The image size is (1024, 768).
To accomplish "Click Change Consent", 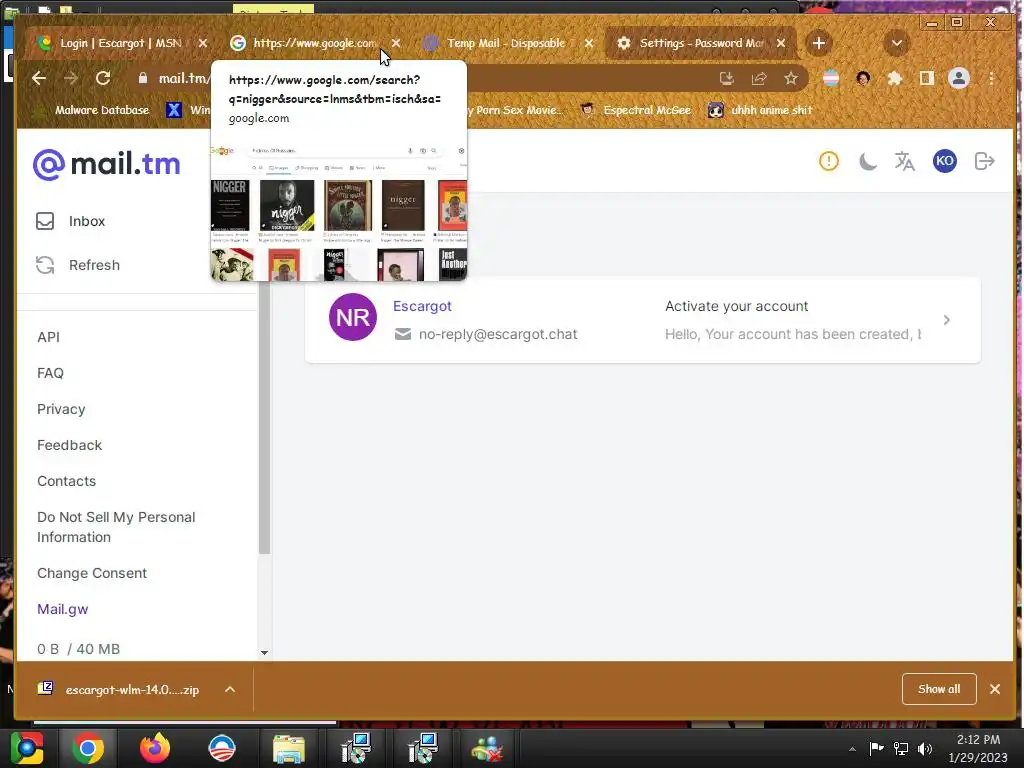I will pos(92,573).
